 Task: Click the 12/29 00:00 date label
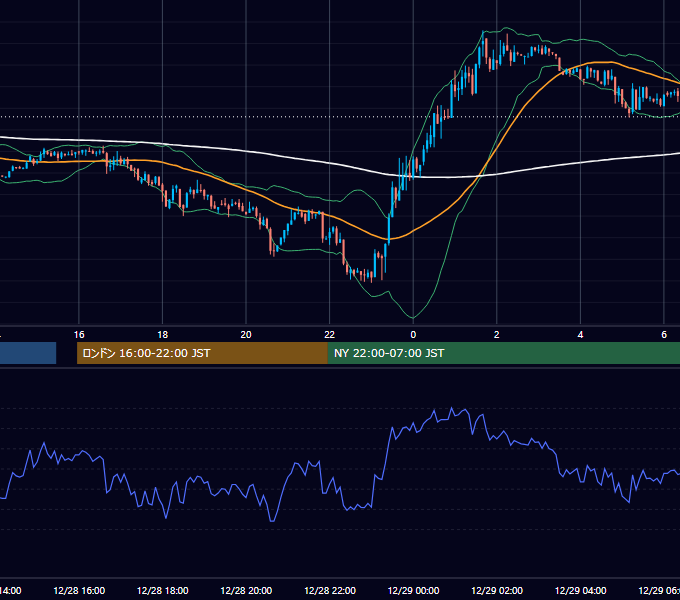click(413, 591)
